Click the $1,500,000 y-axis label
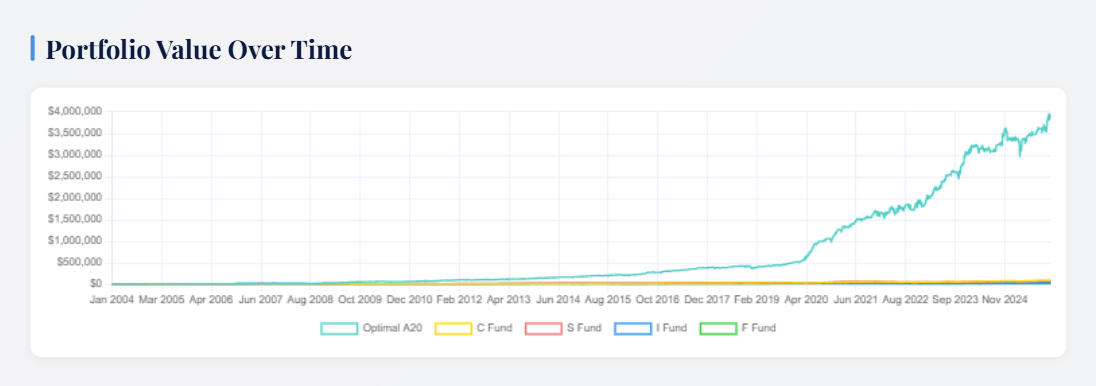Image resolution: width=1096 pixels, height=386 pixels. [75, 220]
